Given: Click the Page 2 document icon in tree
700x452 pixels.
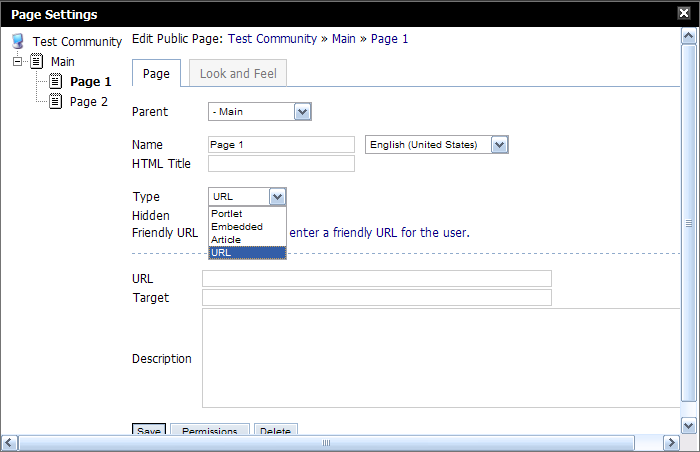Looking at the screenshot, I should tap(55, 101).
